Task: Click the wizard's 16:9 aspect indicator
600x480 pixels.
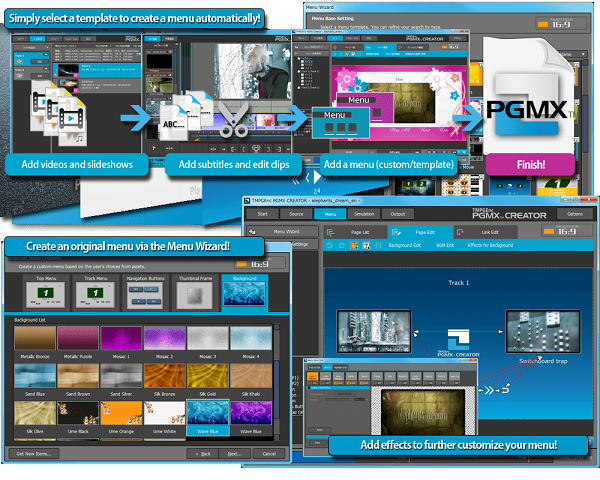Action: pyautogui.click(x=260, y=264)
